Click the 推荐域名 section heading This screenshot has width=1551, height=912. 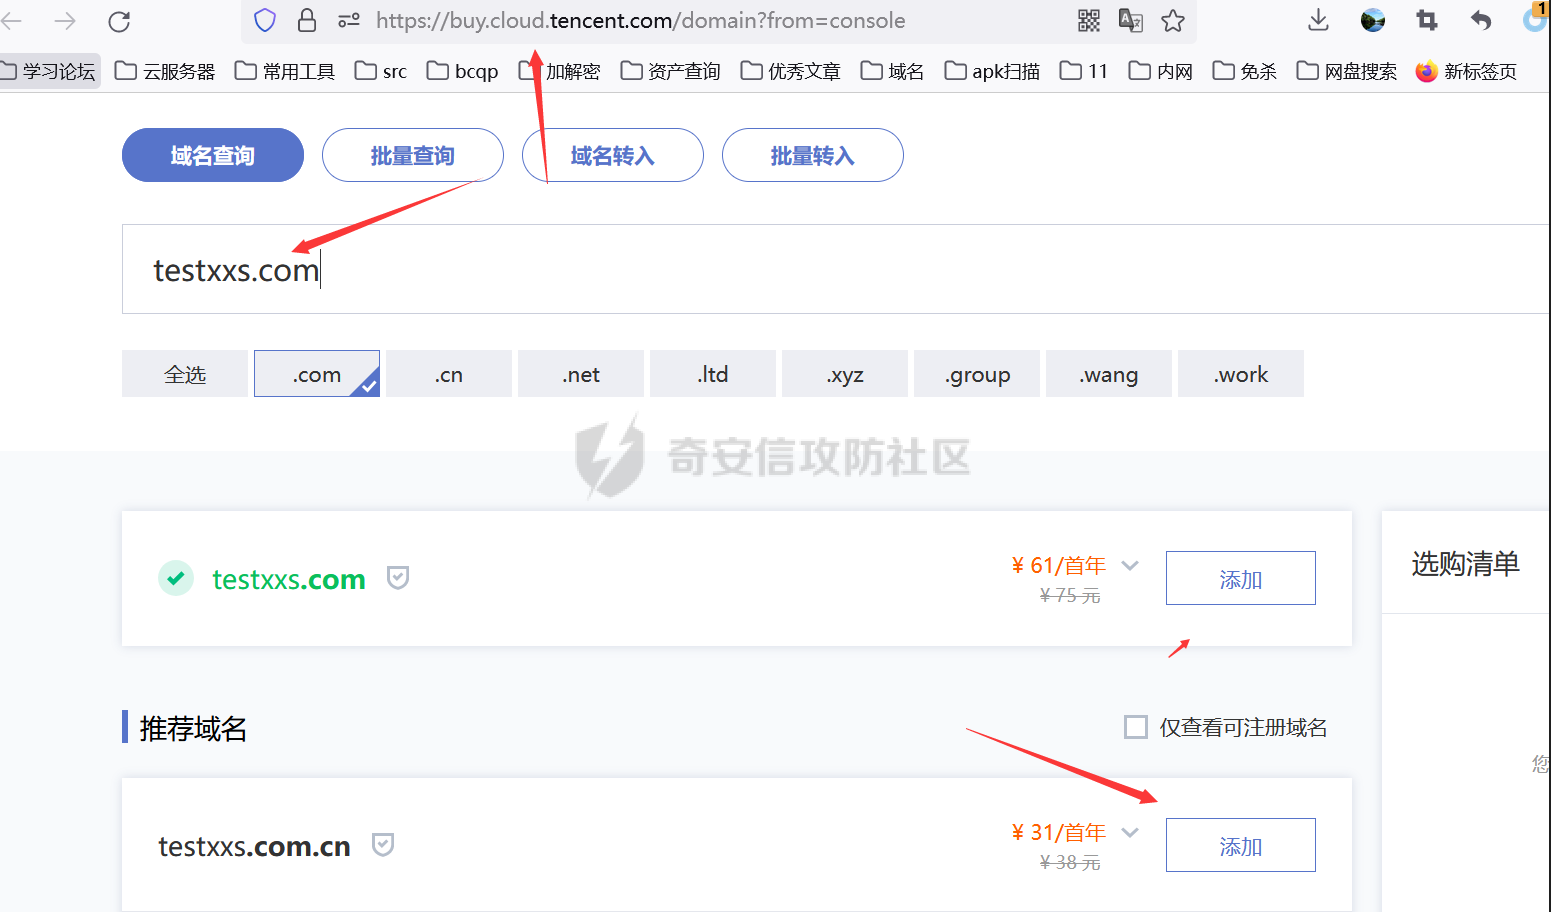click(x=193, y=728)
